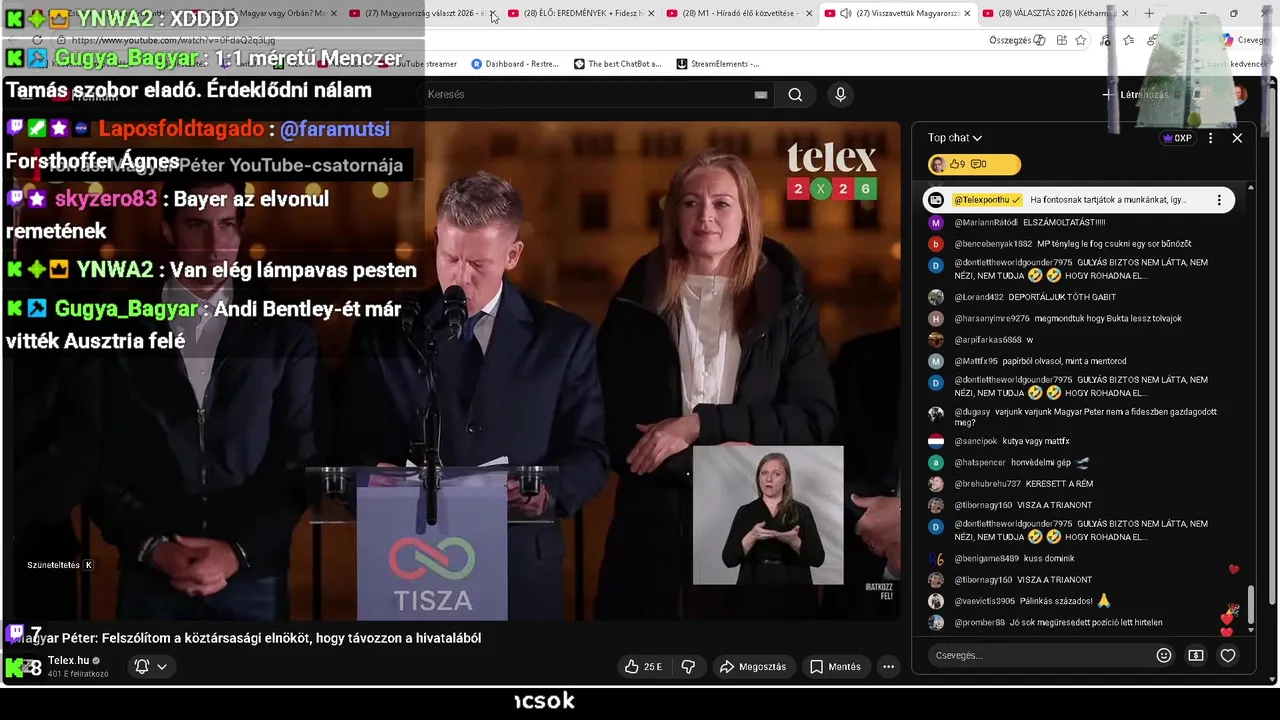Like the video with 25 E likes
Viewport: 1280px width, 720px height.
pyautogui.click(x=643, y=667)
